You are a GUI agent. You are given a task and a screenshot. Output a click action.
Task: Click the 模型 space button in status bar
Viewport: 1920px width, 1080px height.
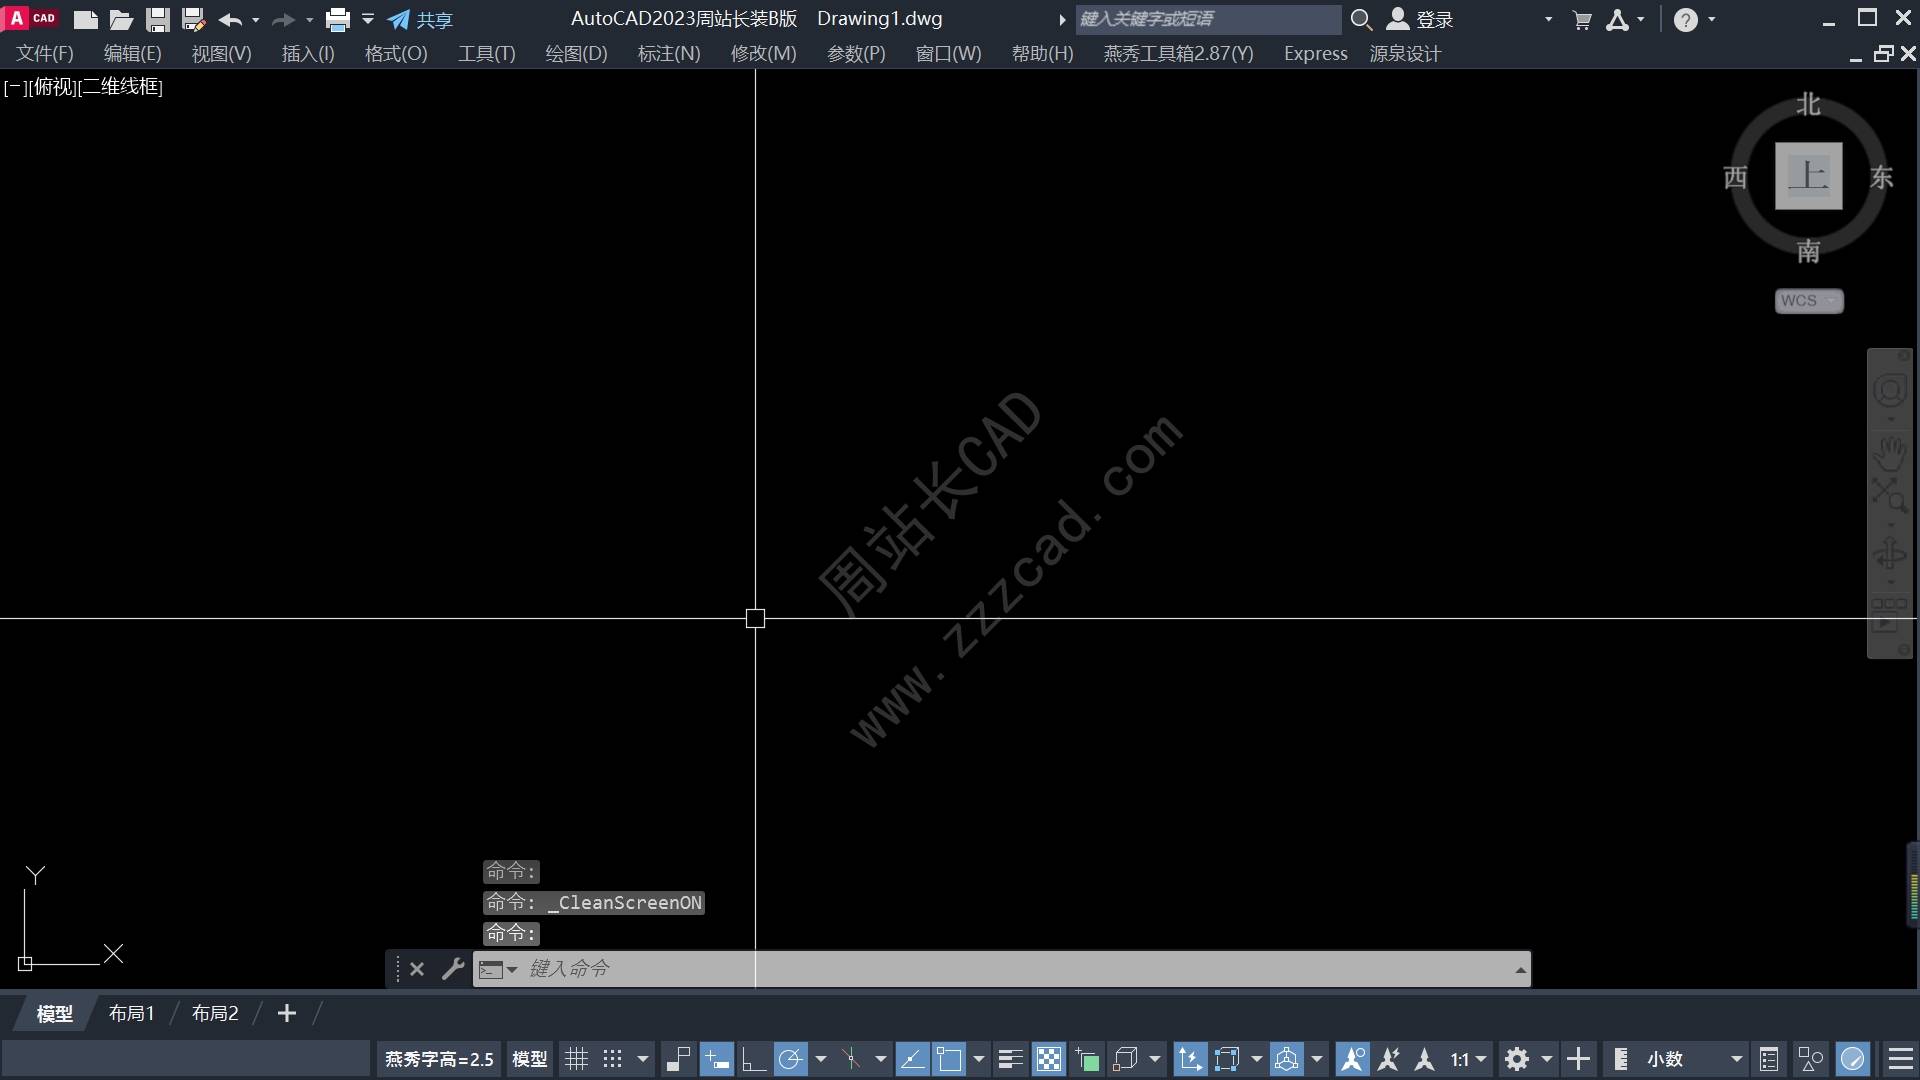click(529, 1059)
